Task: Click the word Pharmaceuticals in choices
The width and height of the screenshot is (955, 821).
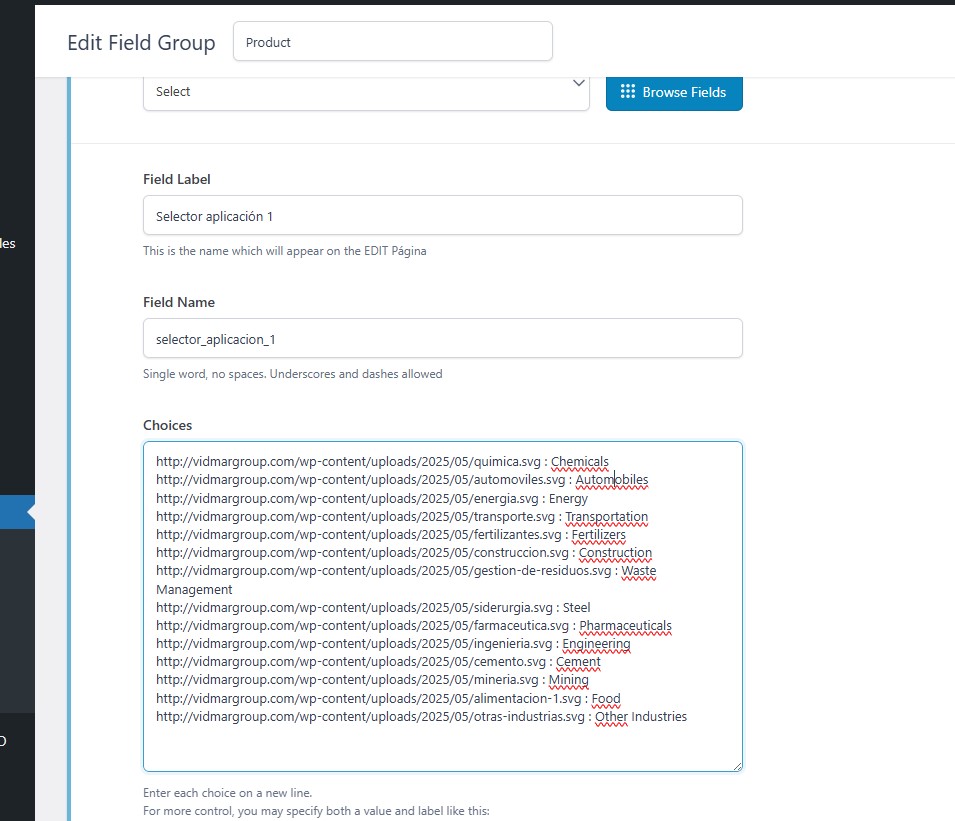Action: tap(625, 626)
